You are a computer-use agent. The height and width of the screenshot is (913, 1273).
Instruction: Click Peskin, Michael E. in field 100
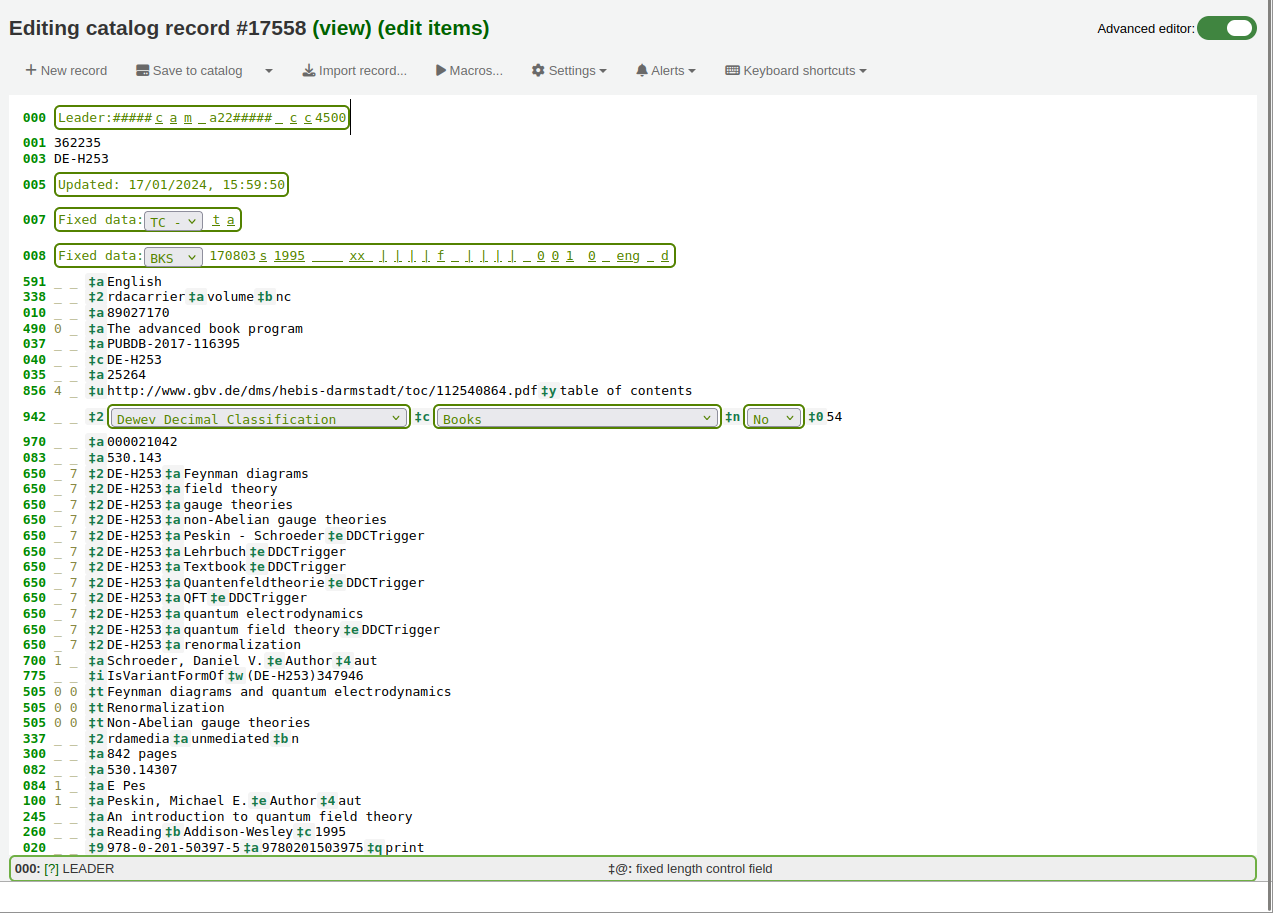point(177,801)
